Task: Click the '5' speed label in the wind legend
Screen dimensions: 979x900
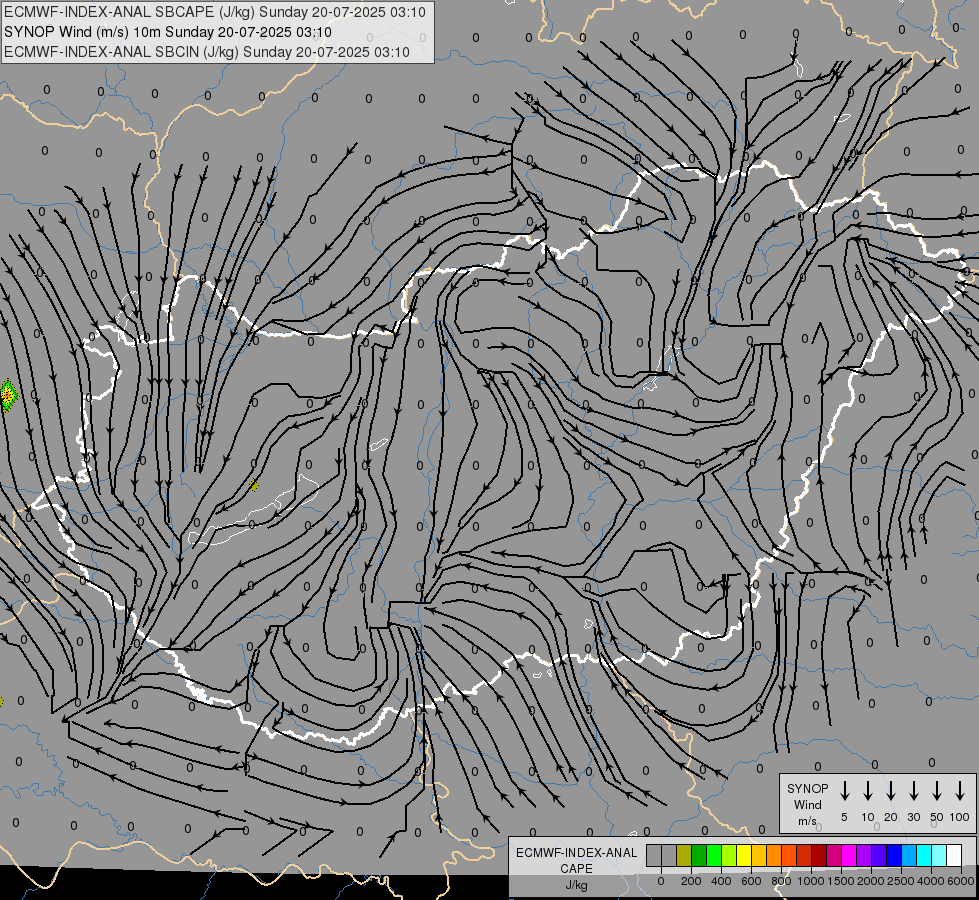Action: tap(844, 817)
